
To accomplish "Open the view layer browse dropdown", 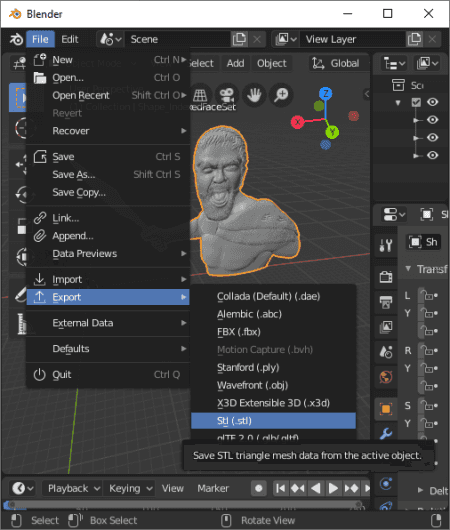I will (x=285, y=39).
